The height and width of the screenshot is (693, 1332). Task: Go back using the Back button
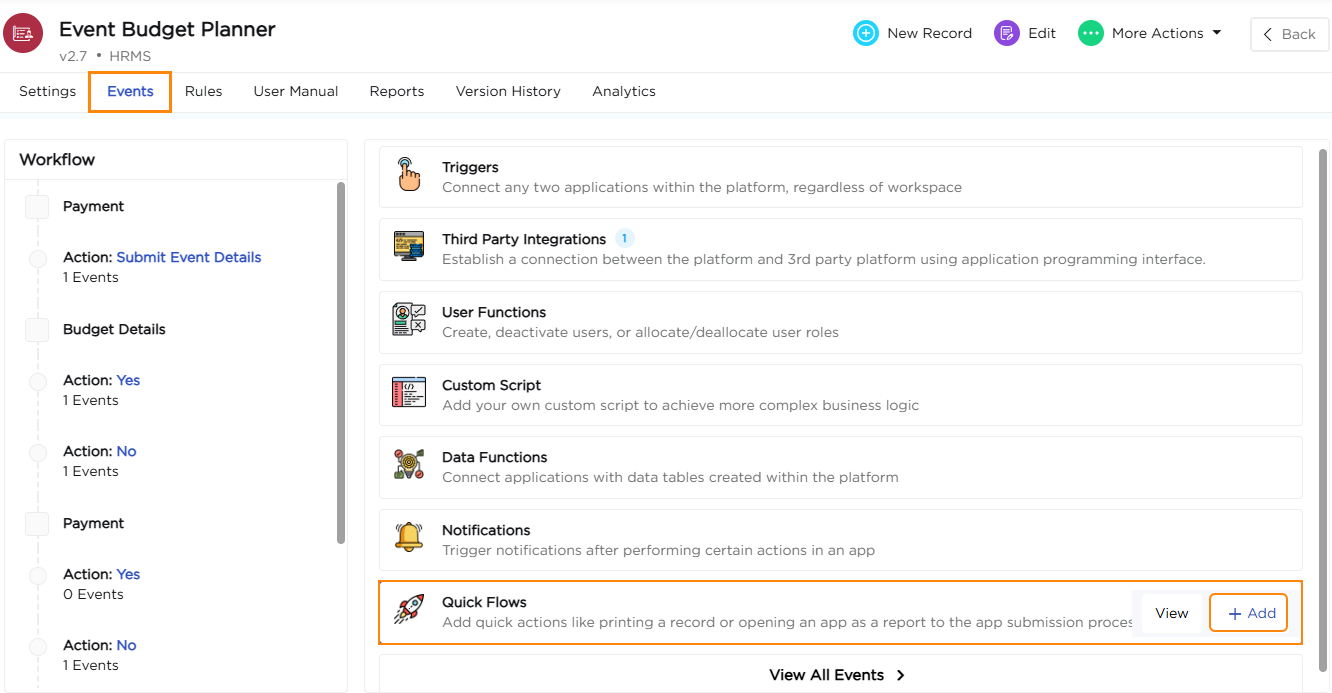pyautogui.click(x=1288, y=34)
